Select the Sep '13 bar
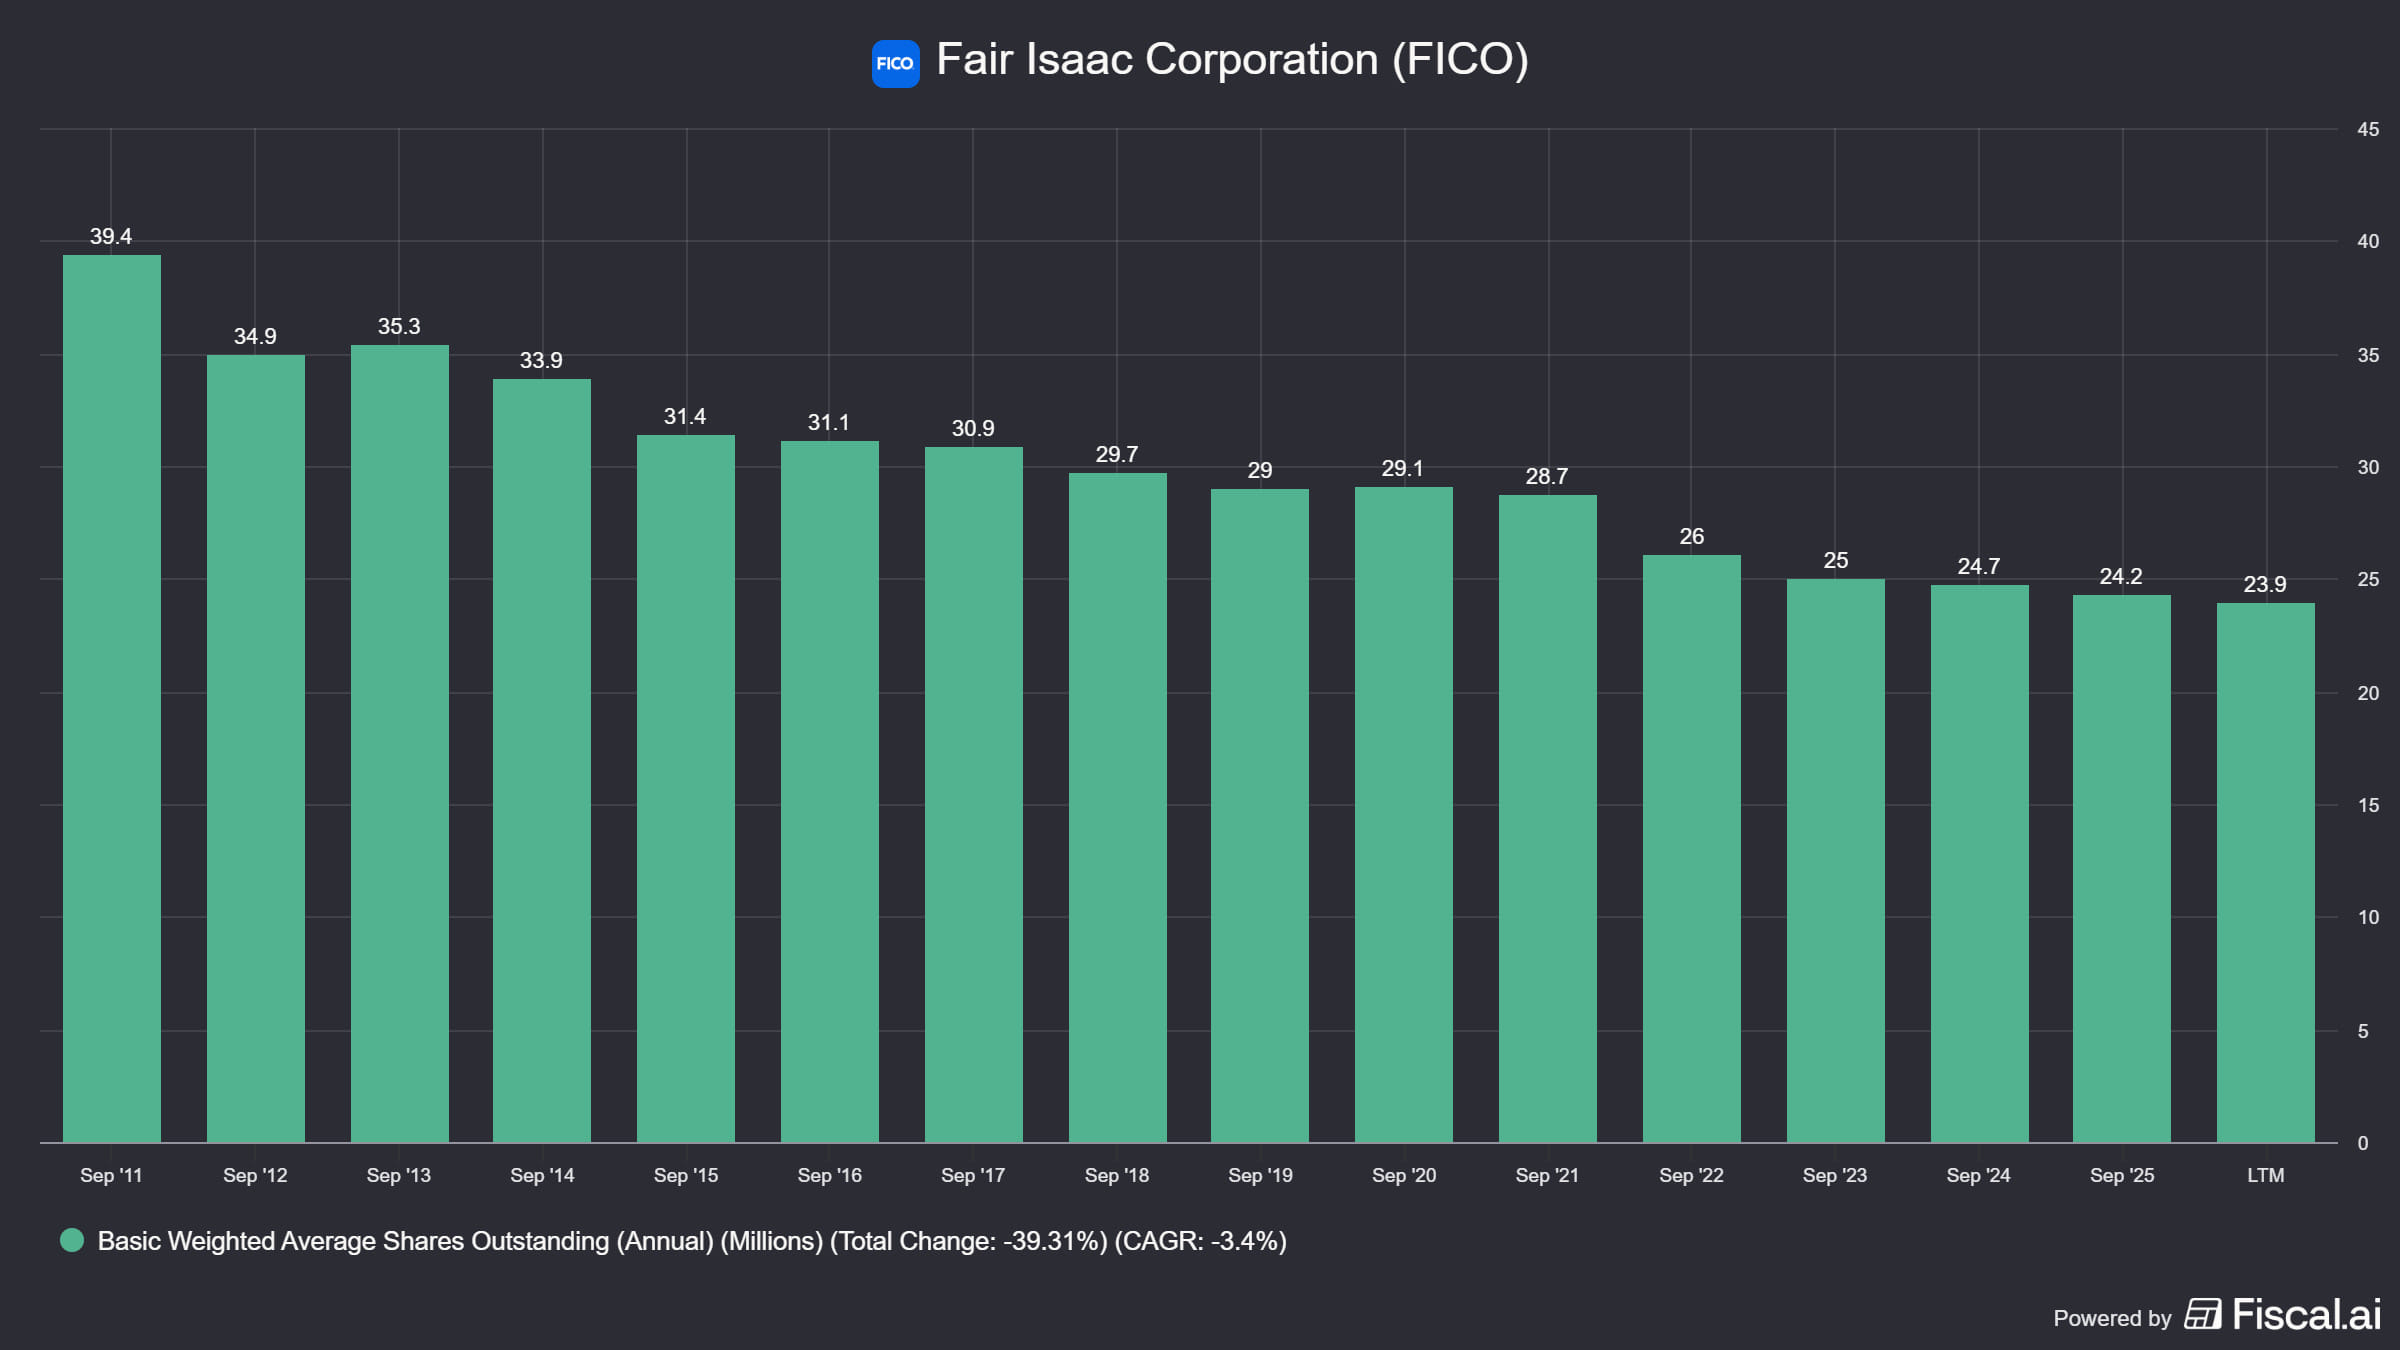This screenshot has height=1350, width=2400. tap(400, 743)
